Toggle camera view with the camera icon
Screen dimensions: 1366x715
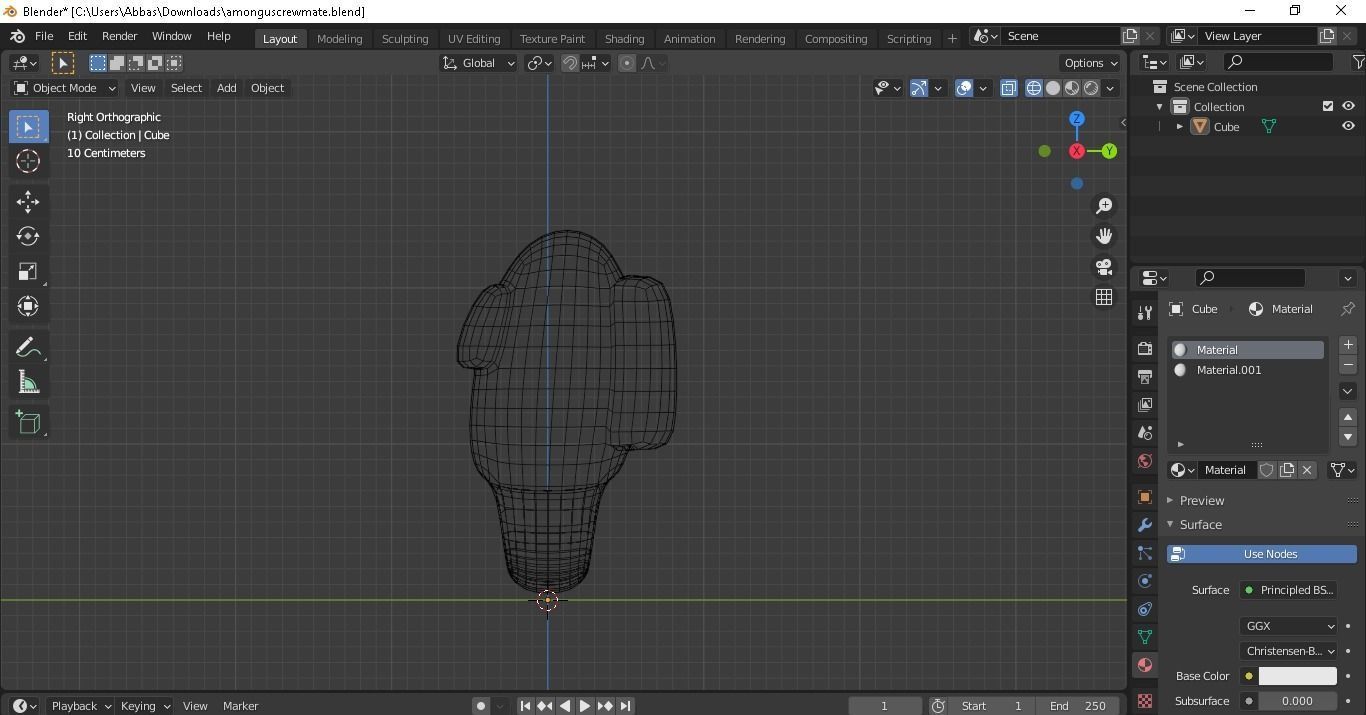tap(1104, 267)
